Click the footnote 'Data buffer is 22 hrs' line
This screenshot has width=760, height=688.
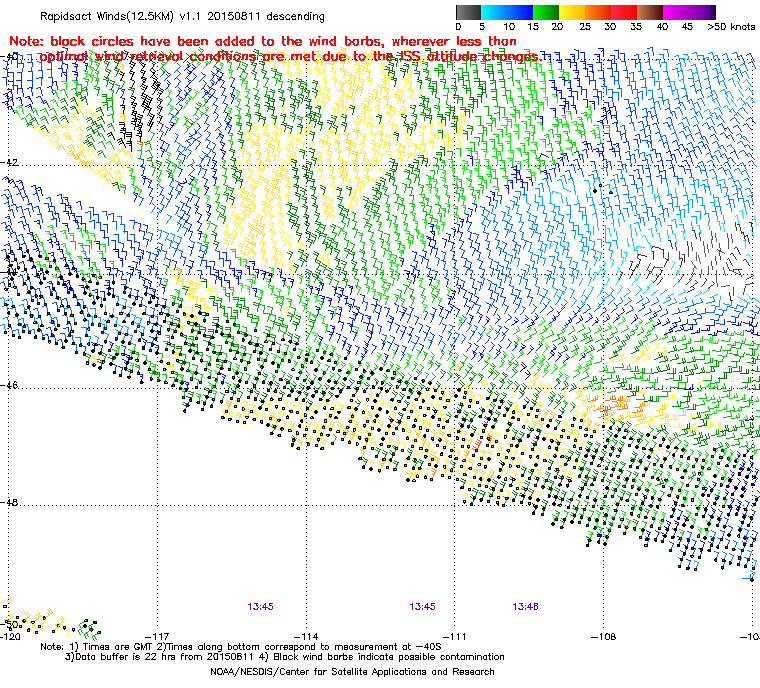[x=285, y=657]
